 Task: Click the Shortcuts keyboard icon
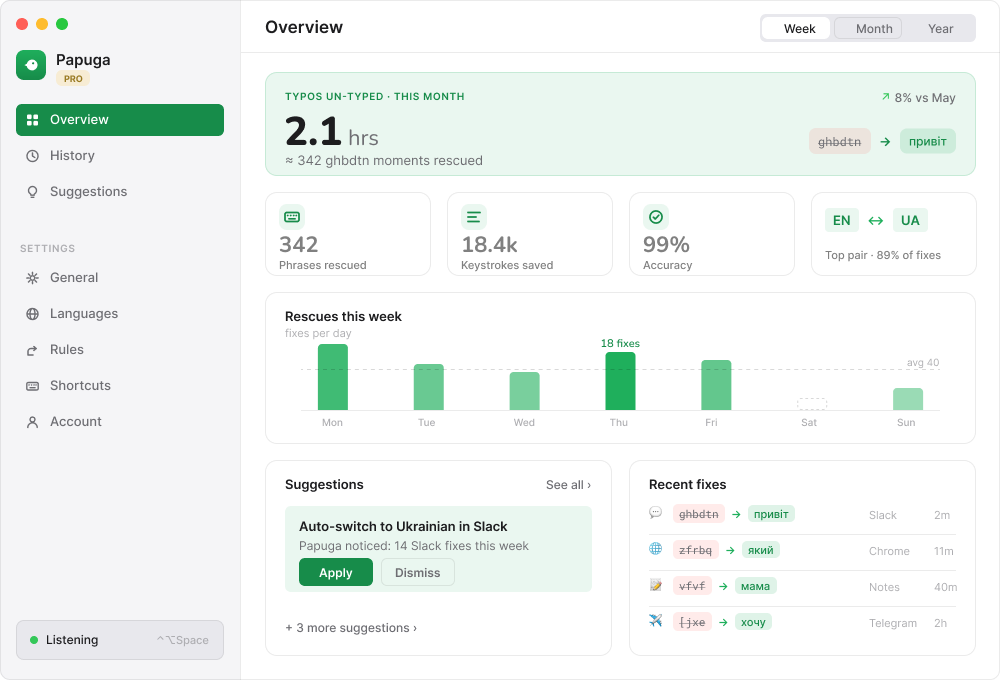point(33,386)
